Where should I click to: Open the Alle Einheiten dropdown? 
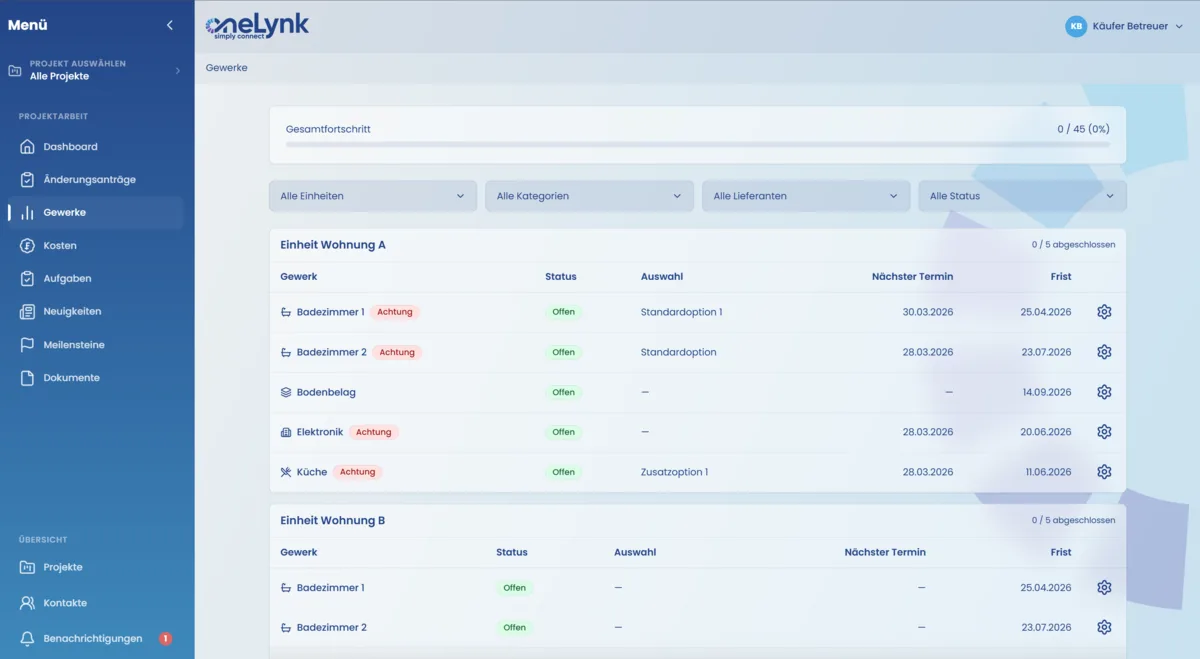pyautogui.click(x=372, y=195)
